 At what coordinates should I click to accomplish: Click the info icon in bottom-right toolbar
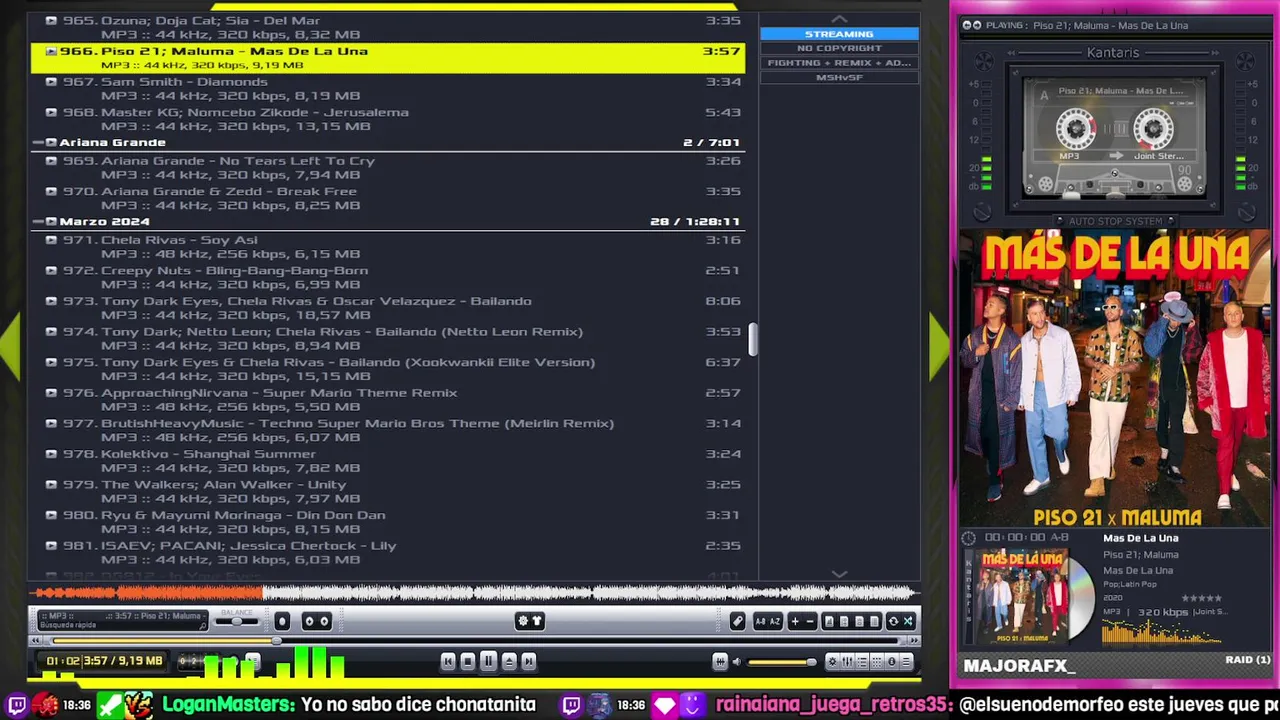[x=892, y=661]
